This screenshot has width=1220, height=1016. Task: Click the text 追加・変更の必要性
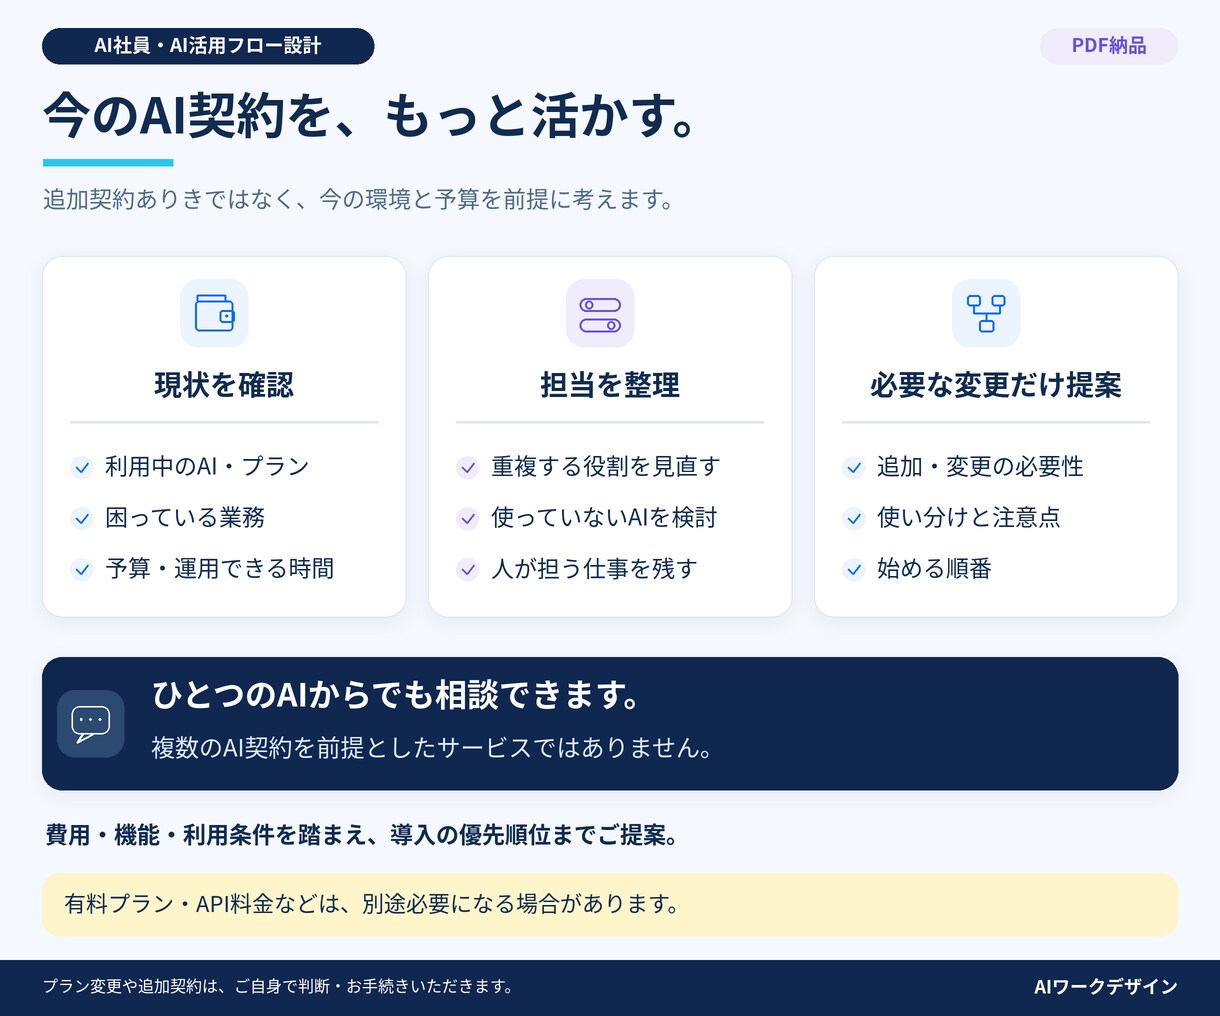[980, 467]
